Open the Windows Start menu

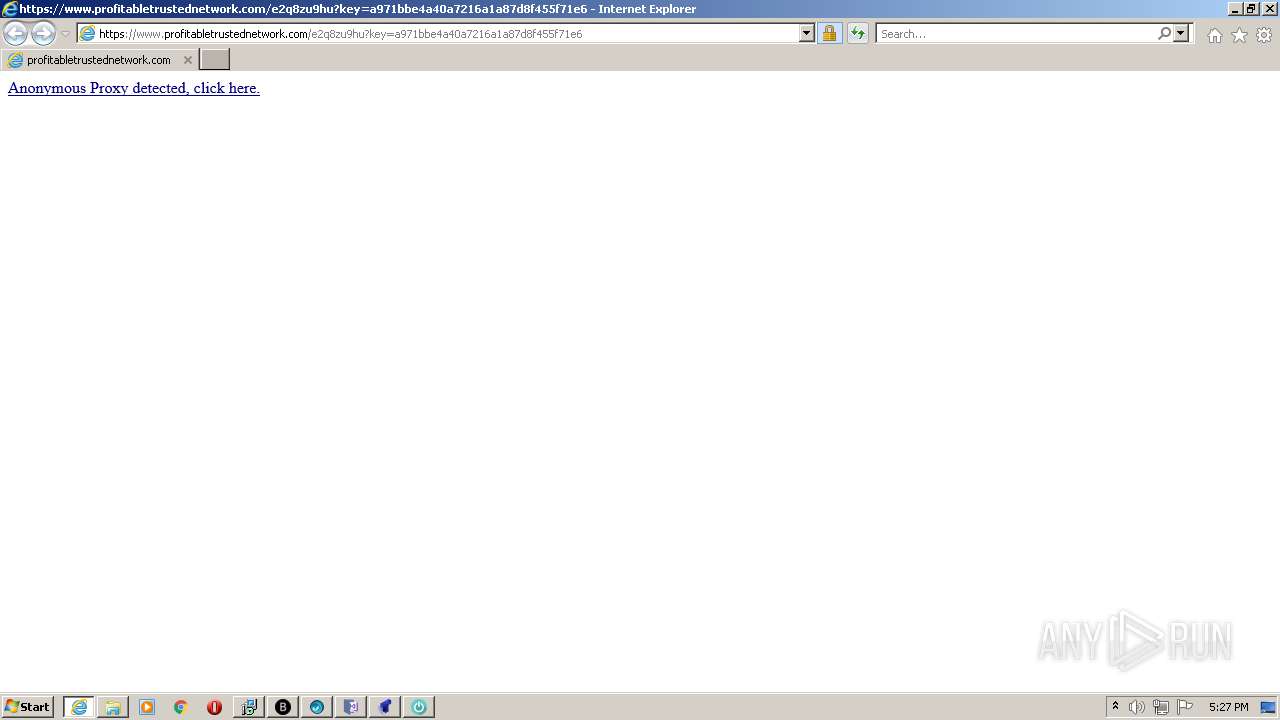point(28,706)
